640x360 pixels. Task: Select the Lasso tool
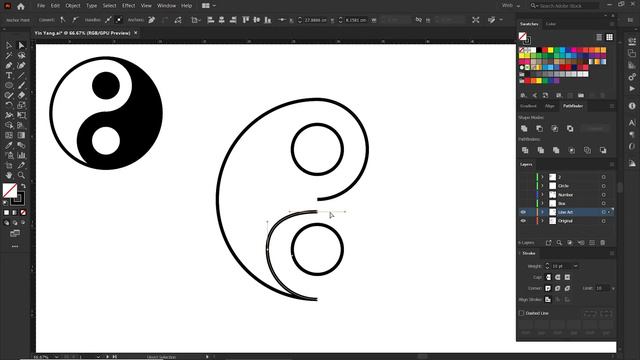click(x=21, y=56)
